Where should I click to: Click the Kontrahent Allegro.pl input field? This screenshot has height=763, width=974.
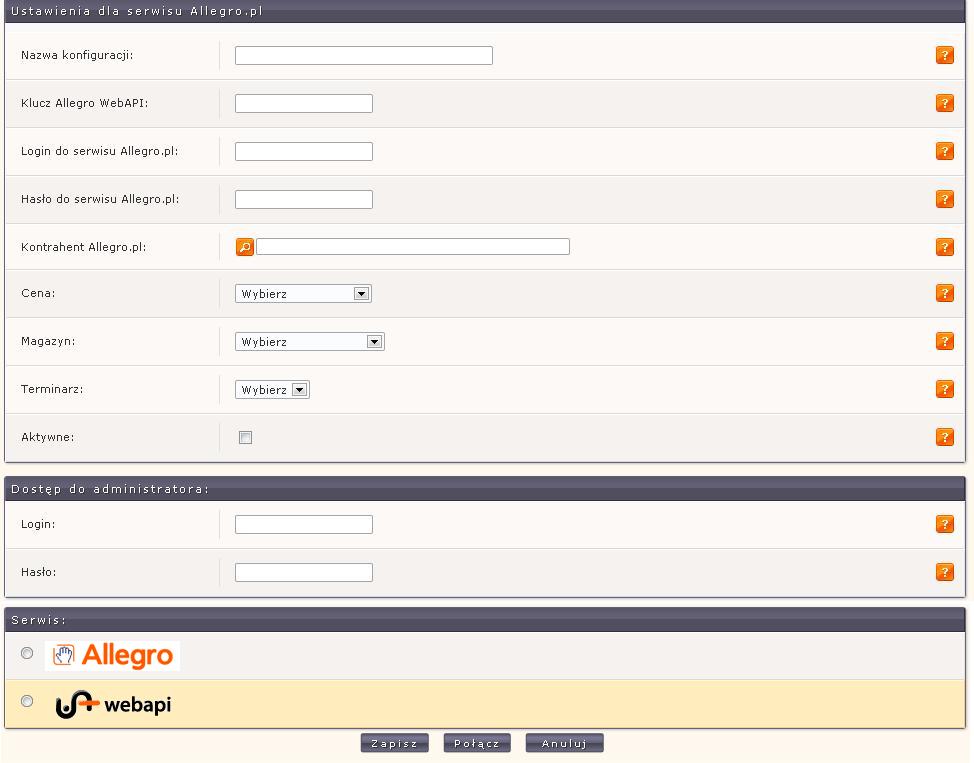[x=412, y=247]
